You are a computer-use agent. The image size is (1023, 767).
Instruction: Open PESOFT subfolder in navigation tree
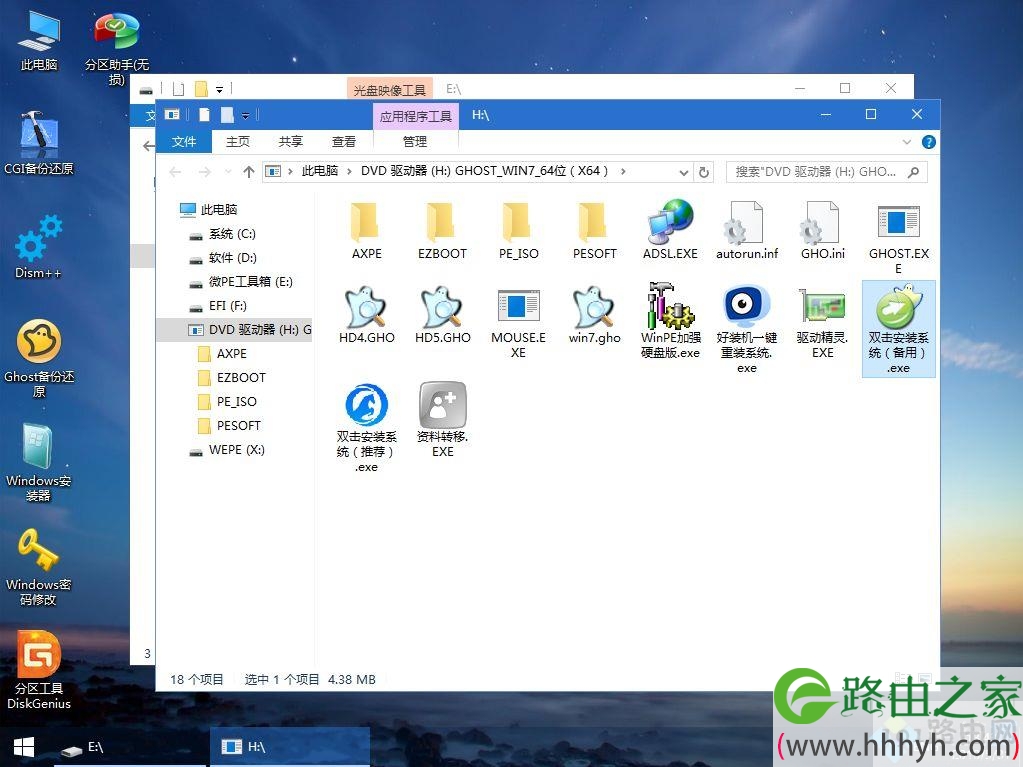(229, 426)
